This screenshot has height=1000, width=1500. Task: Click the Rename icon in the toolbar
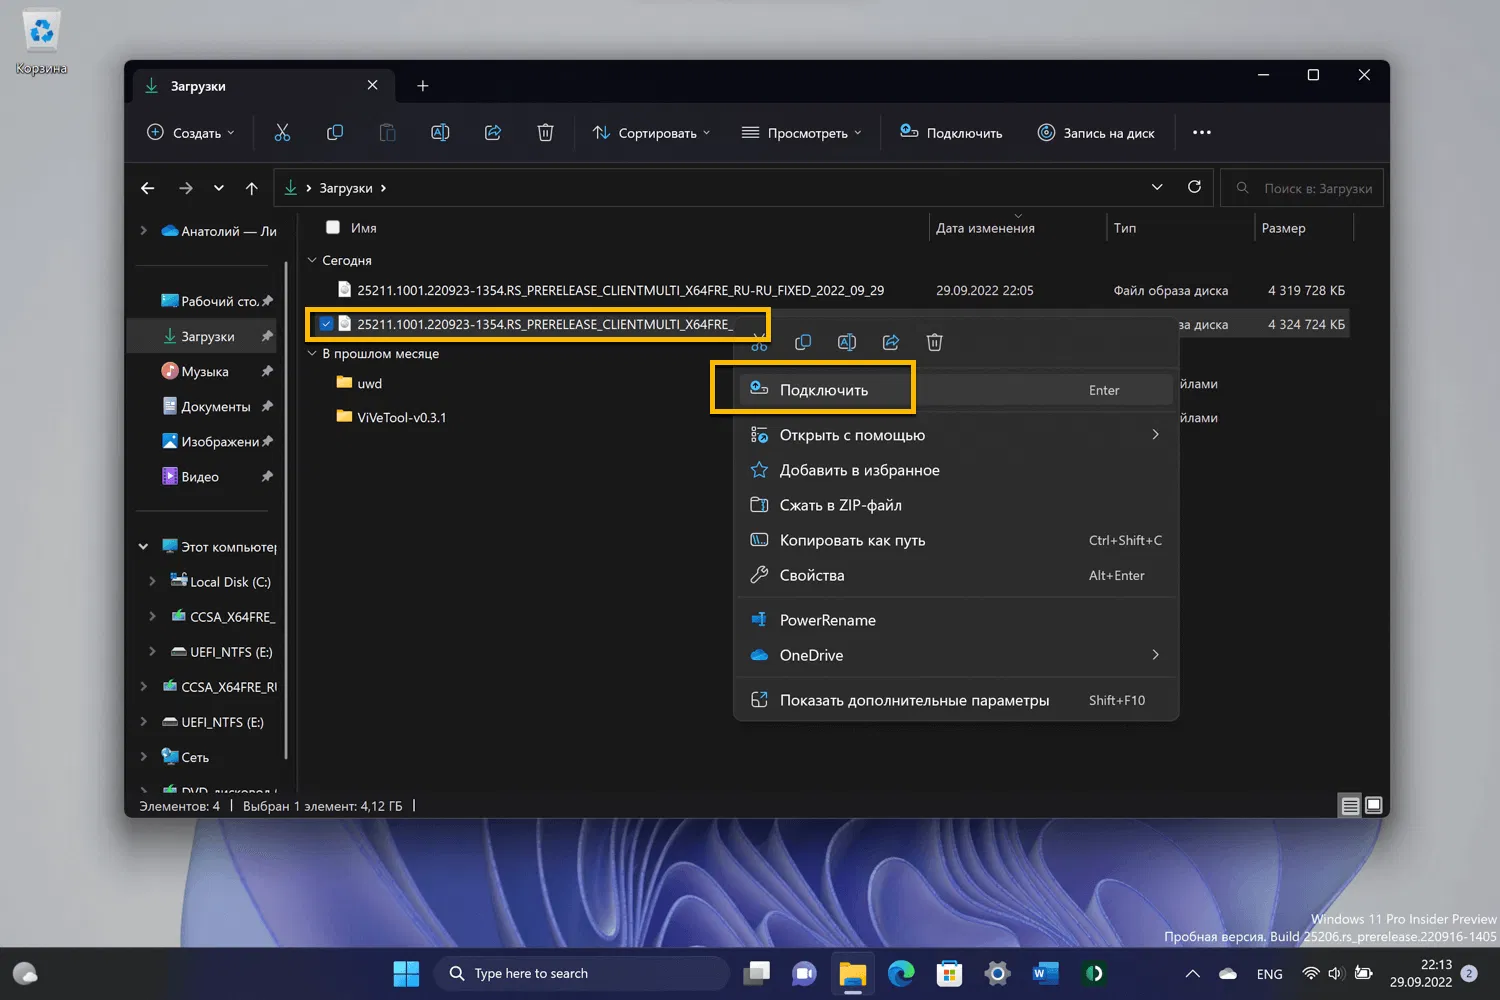click(x=440, y=133)
